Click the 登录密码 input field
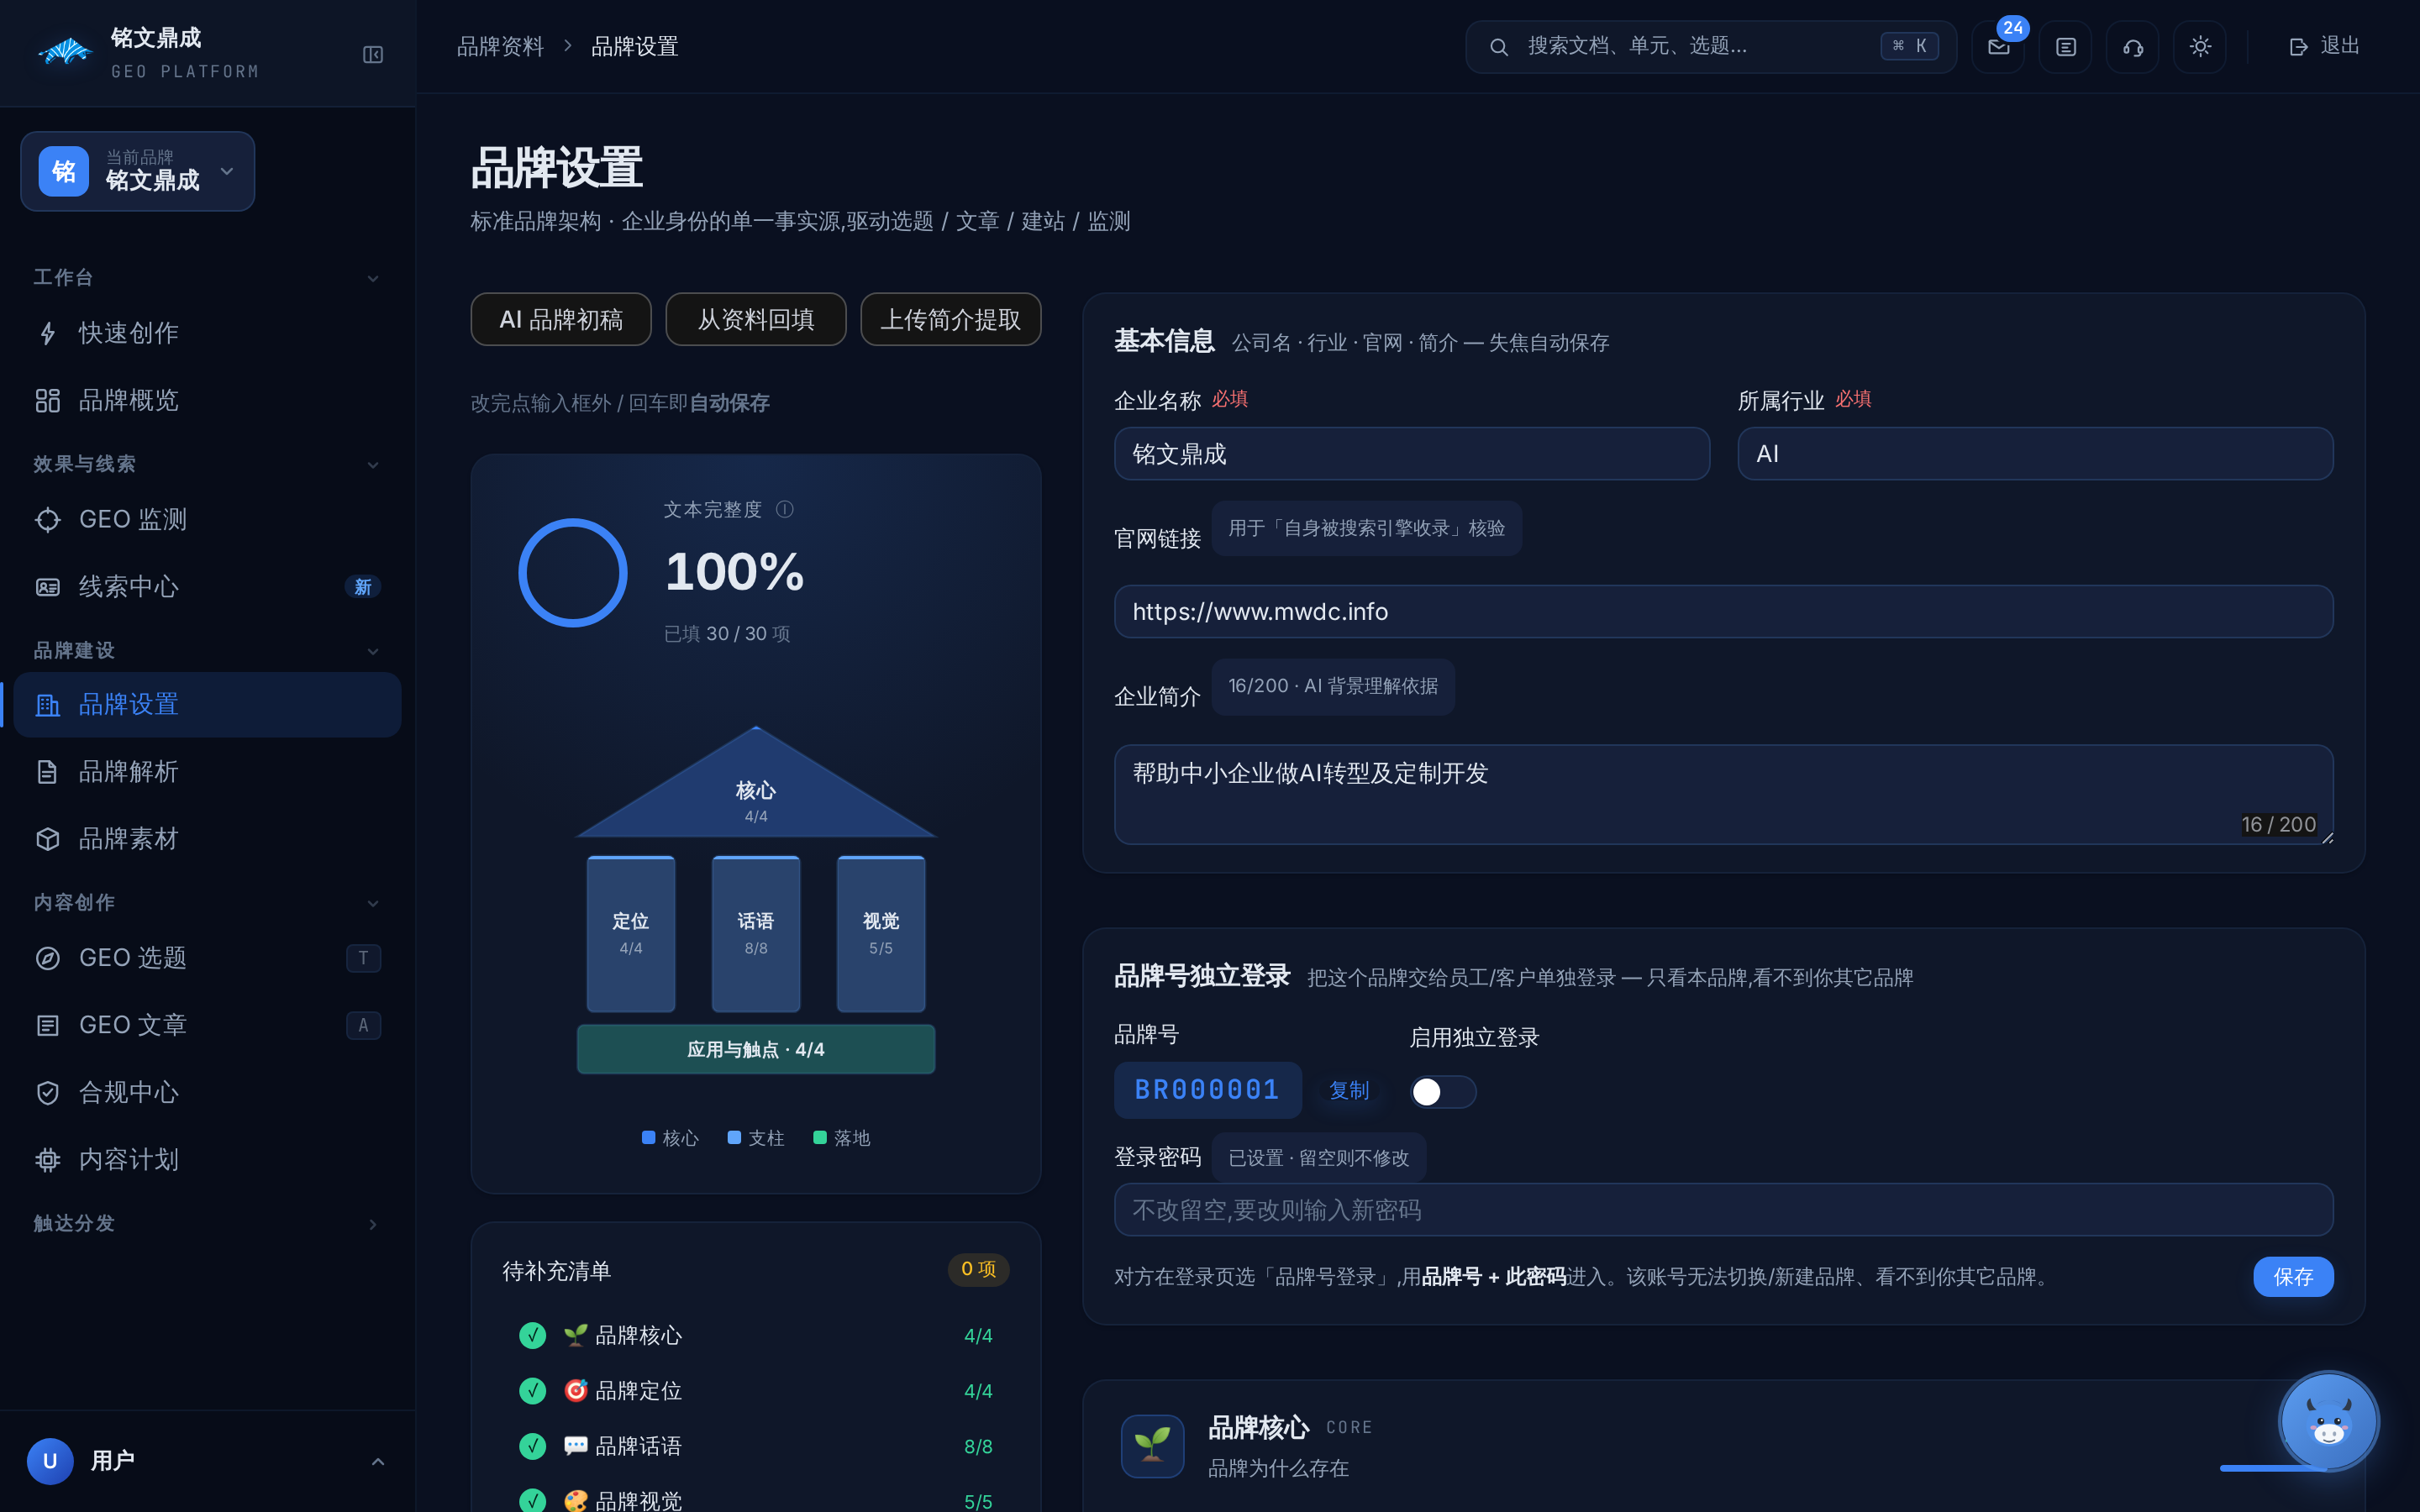The height and width of the screenshot is (1512, 2420). tap(1723, 1210)
